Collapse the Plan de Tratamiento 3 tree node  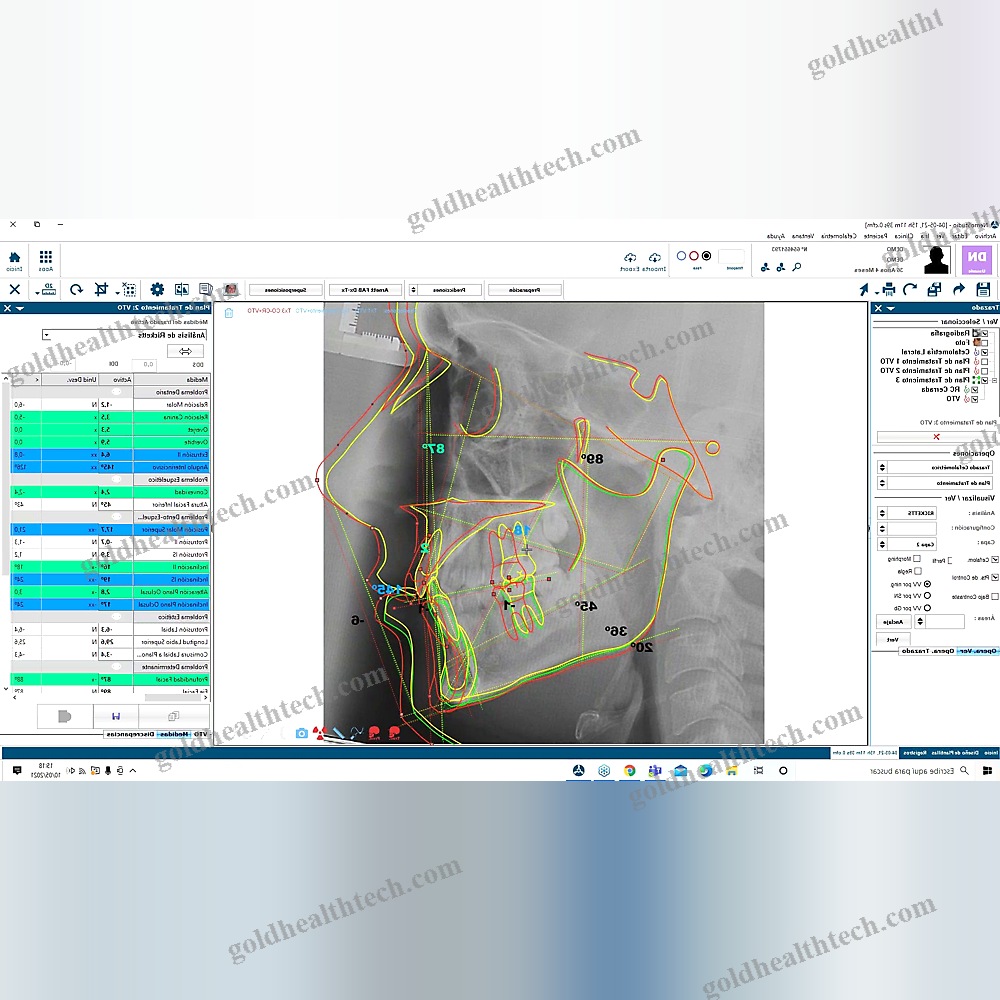click(994, 381)
